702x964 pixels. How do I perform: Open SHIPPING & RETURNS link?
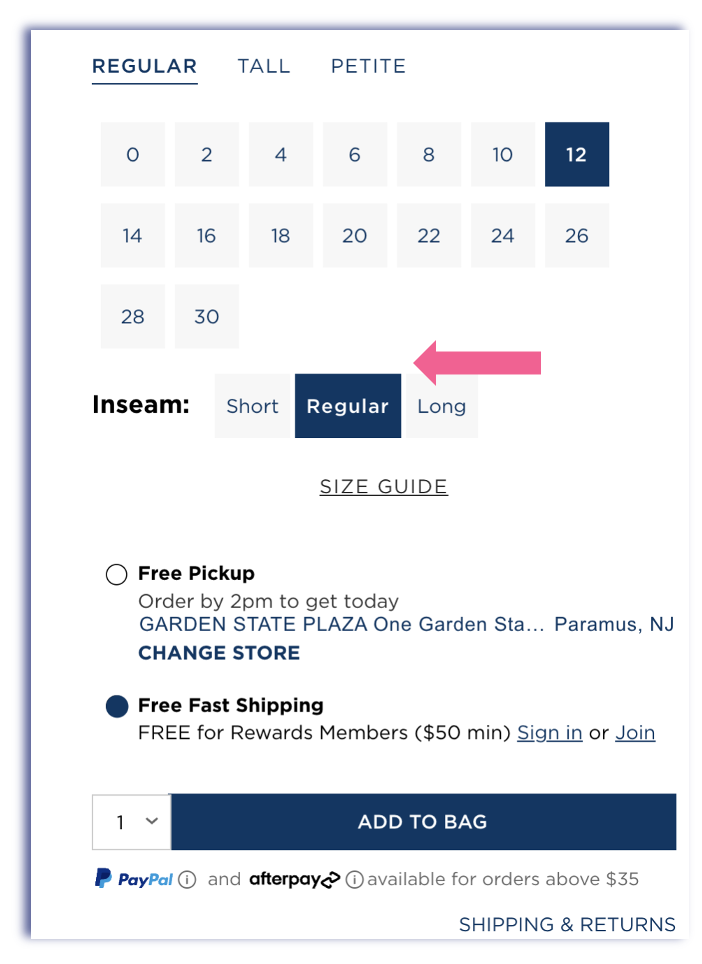(x=567, y=924)
